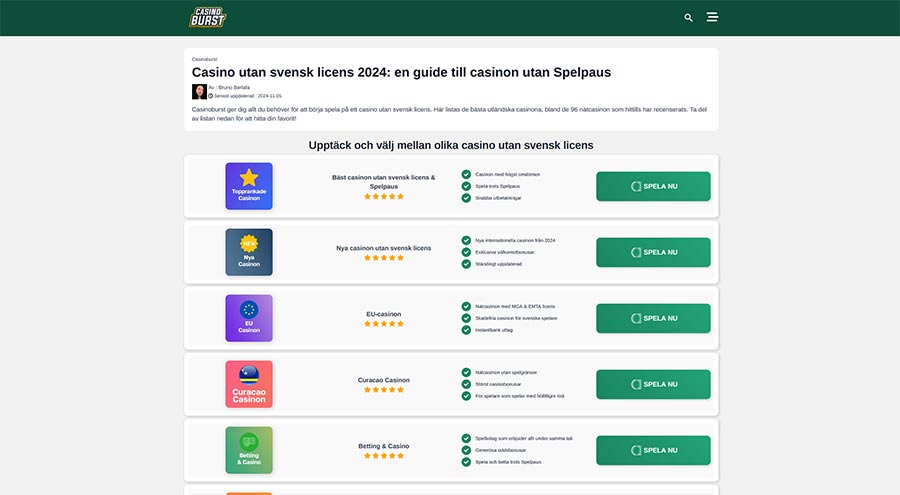Click the 'EU-casinon' title
The width and height of the screenshot is (900, 495).
click(x=383, y=314)
